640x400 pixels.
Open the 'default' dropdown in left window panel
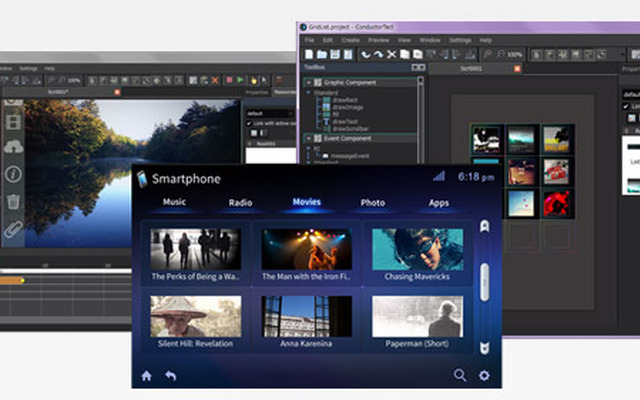point(270,113)
